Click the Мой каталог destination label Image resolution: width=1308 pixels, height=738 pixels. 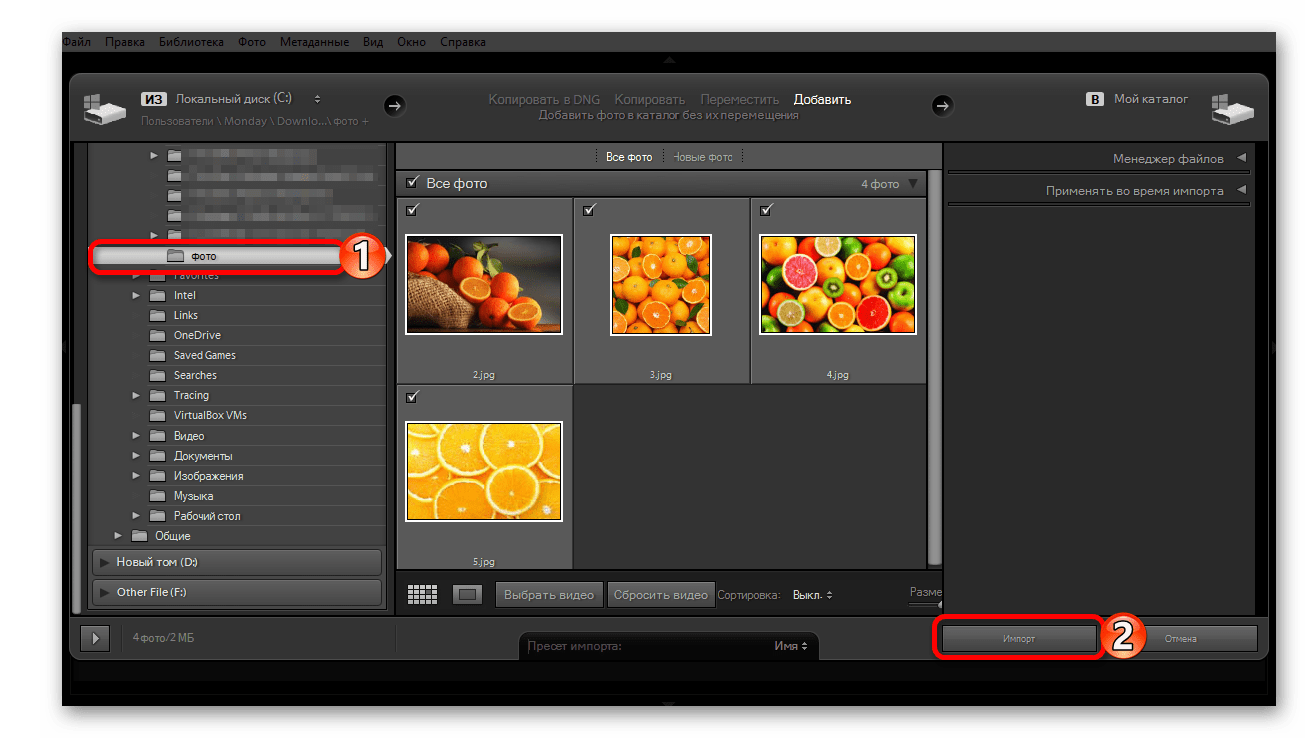coord(1151,99)
